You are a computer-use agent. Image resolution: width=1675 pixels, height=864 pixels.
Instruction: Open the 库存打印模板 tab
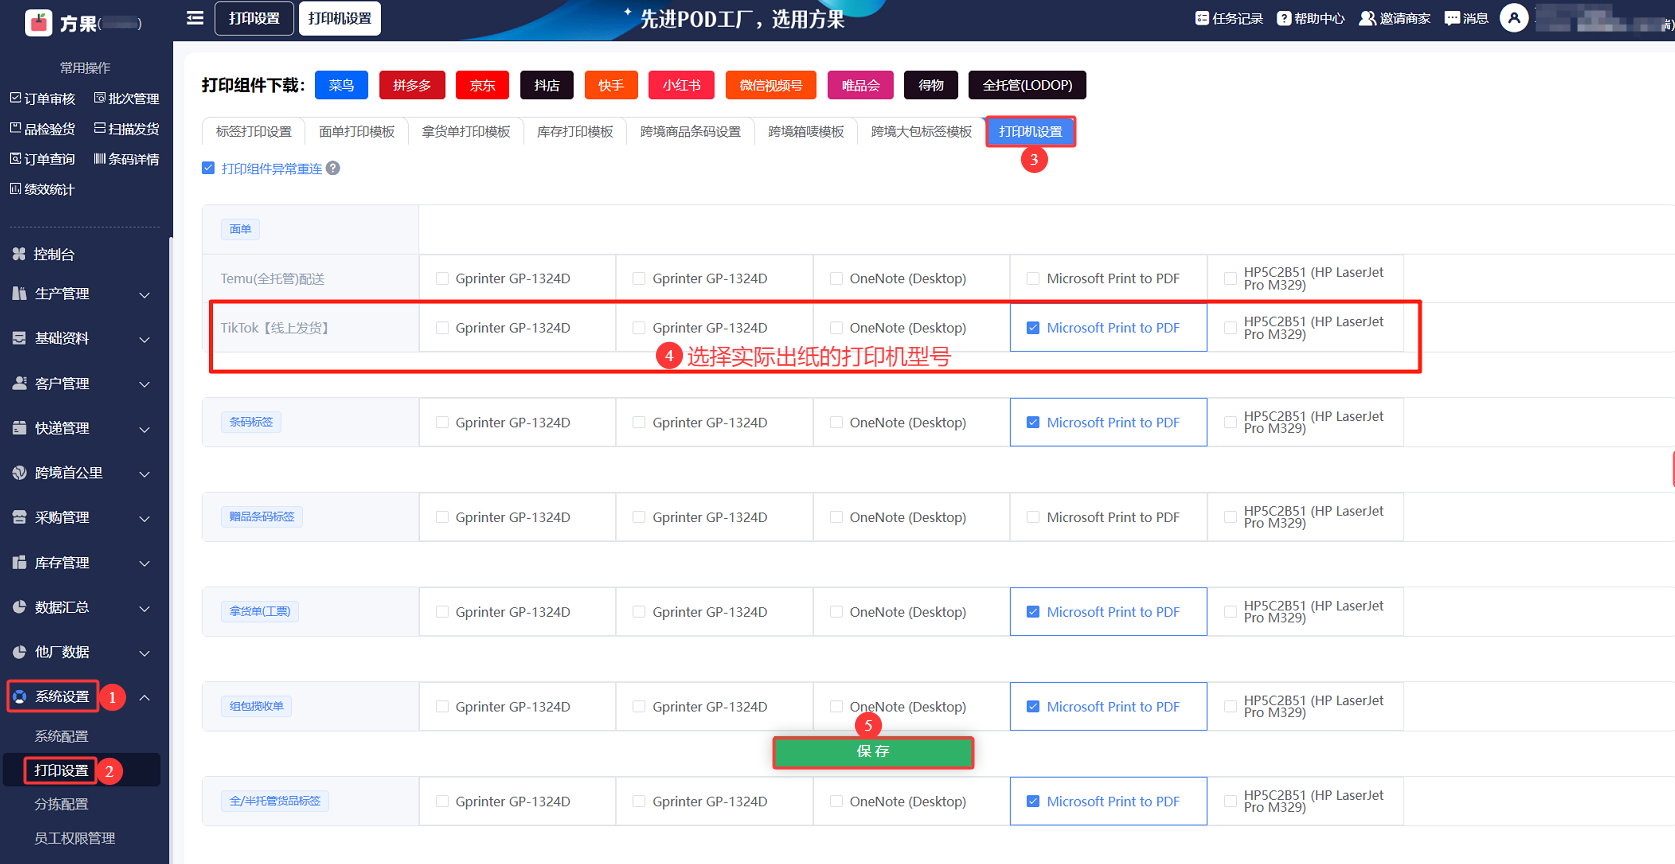[575, 132]
